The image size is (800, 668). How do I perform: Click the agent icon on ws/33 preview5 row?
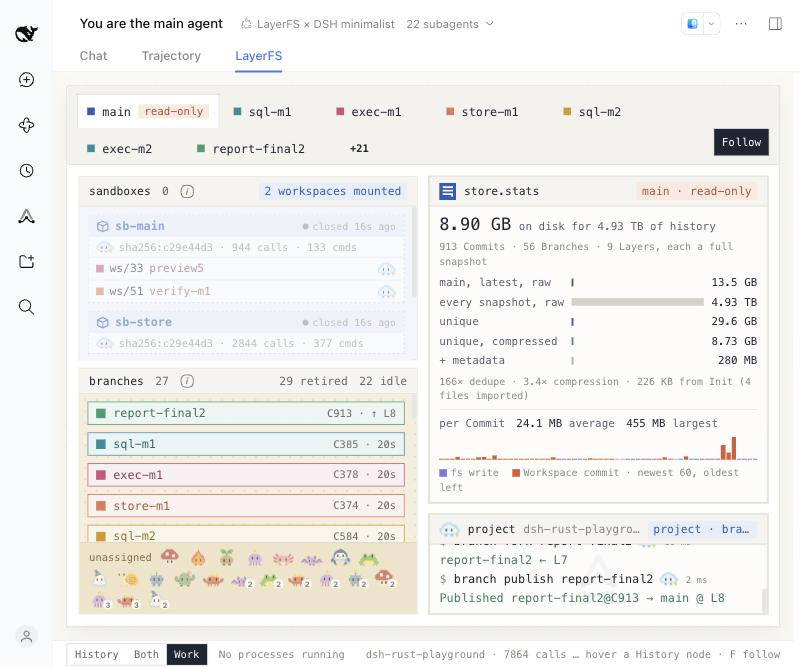click(386, 269)
